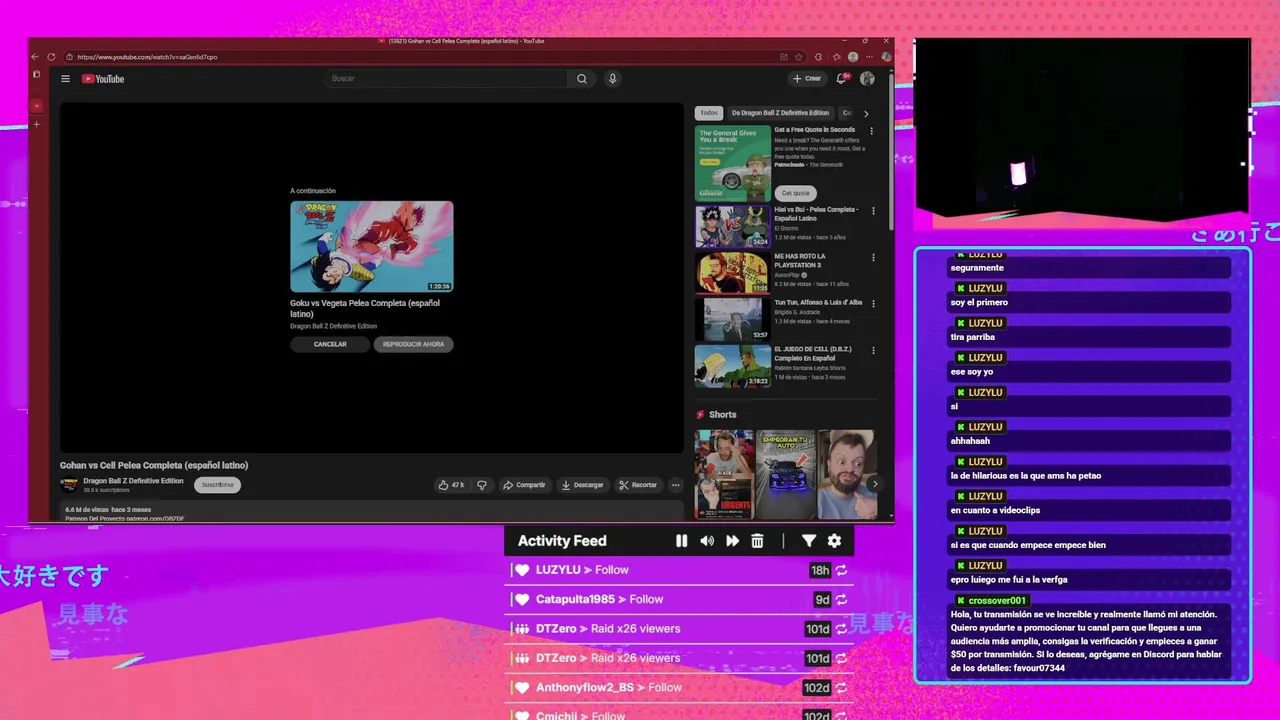Viewport: 1280px width, 720px height.
Task: Open more actions ellipsis under the video
Action: click(675, 485)
